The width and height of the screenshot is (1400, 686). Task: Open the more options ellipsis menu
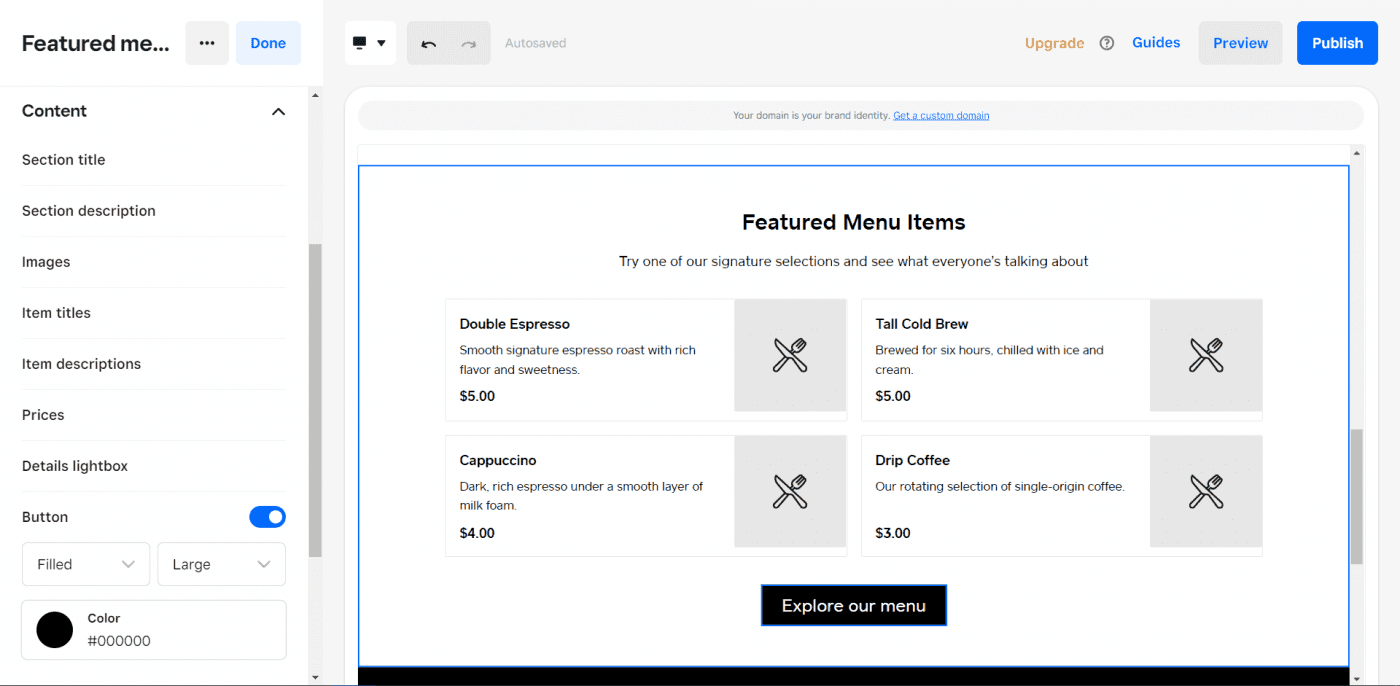pyautogui.click(x=207, y=43)
